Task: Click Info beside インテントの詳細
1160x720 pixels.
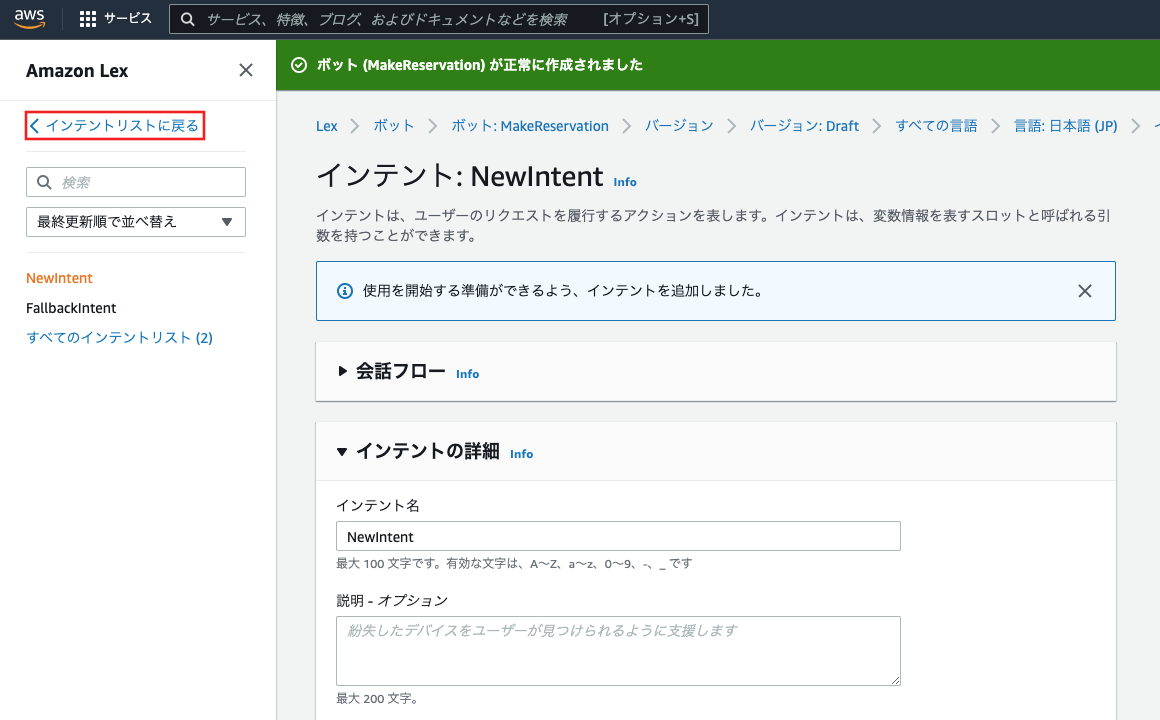Action: pos(521,454)
